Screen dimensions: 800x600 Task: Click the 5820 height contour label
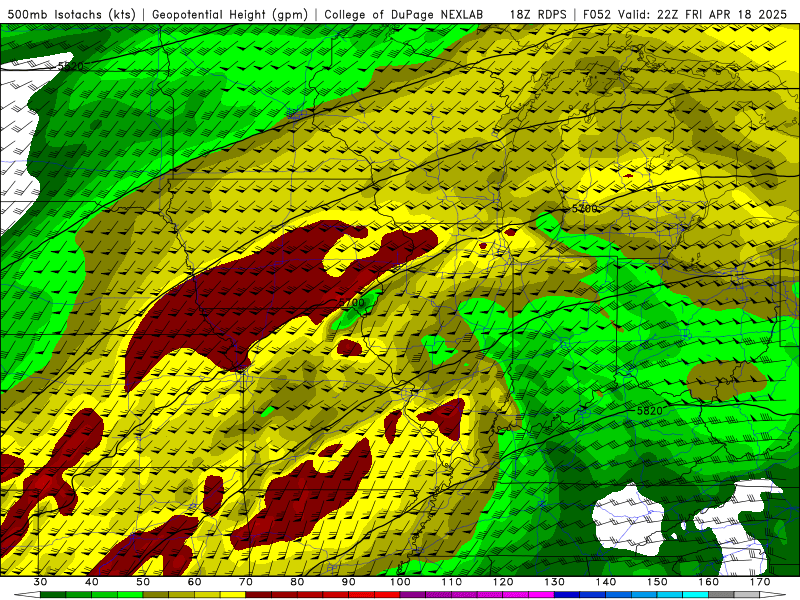click(x=649, y=411)
